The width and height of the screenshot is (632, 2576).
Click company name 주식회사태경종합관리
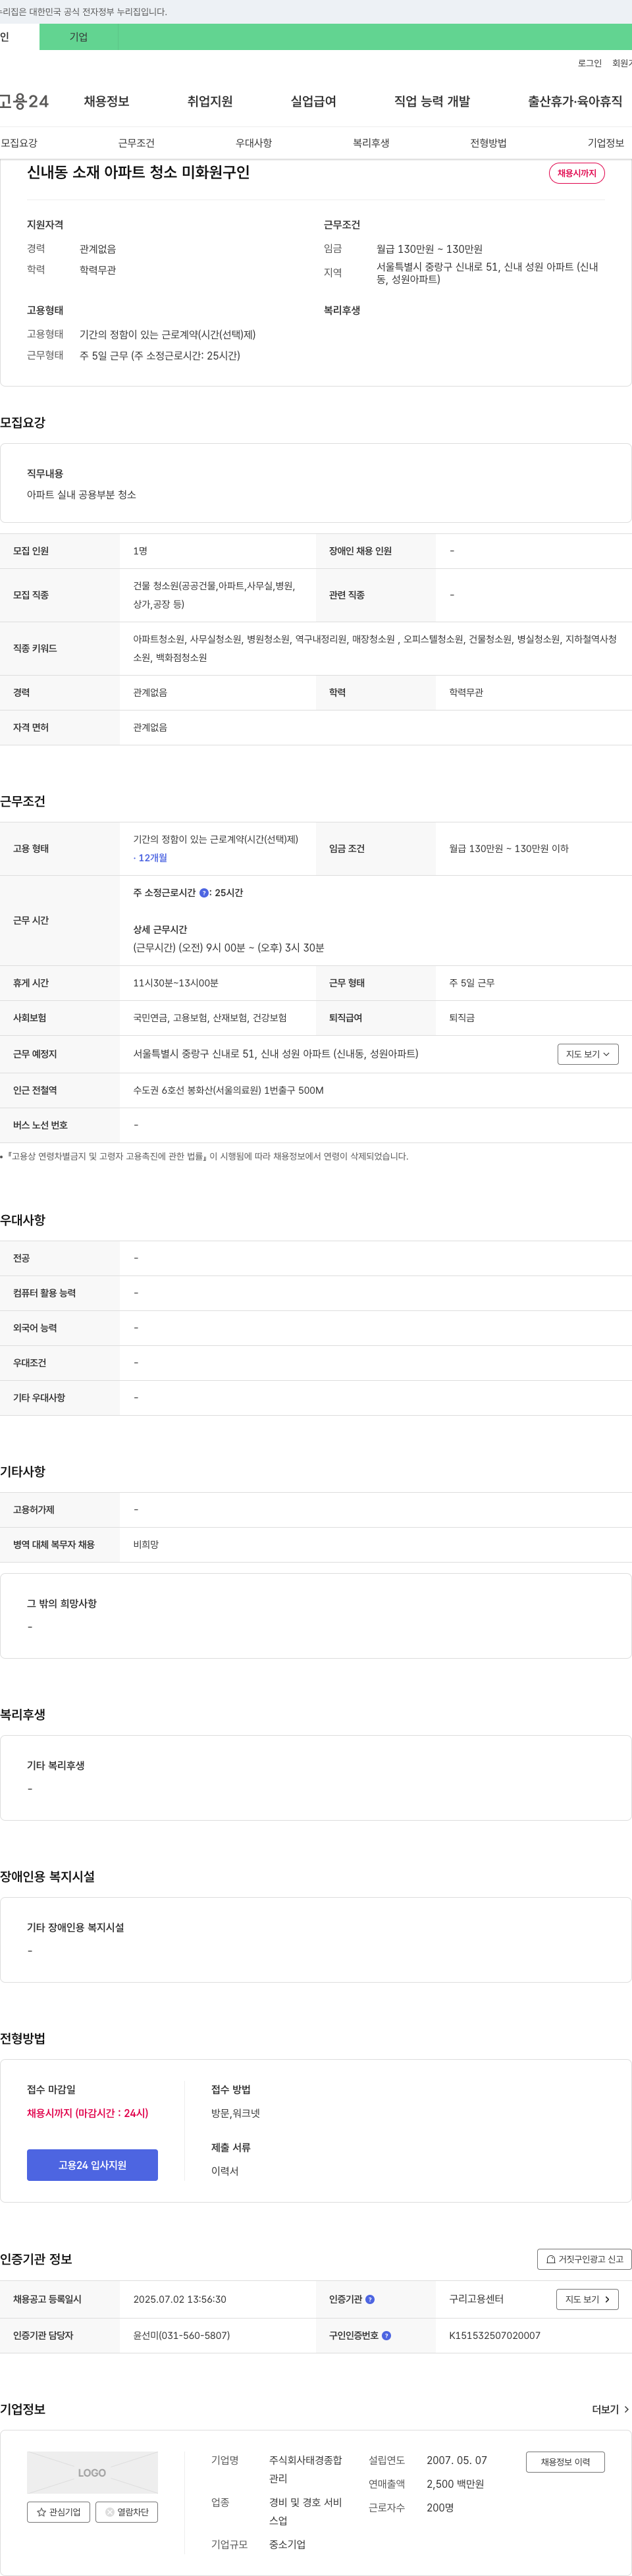pyautogui.click(x=305, y=2469)
